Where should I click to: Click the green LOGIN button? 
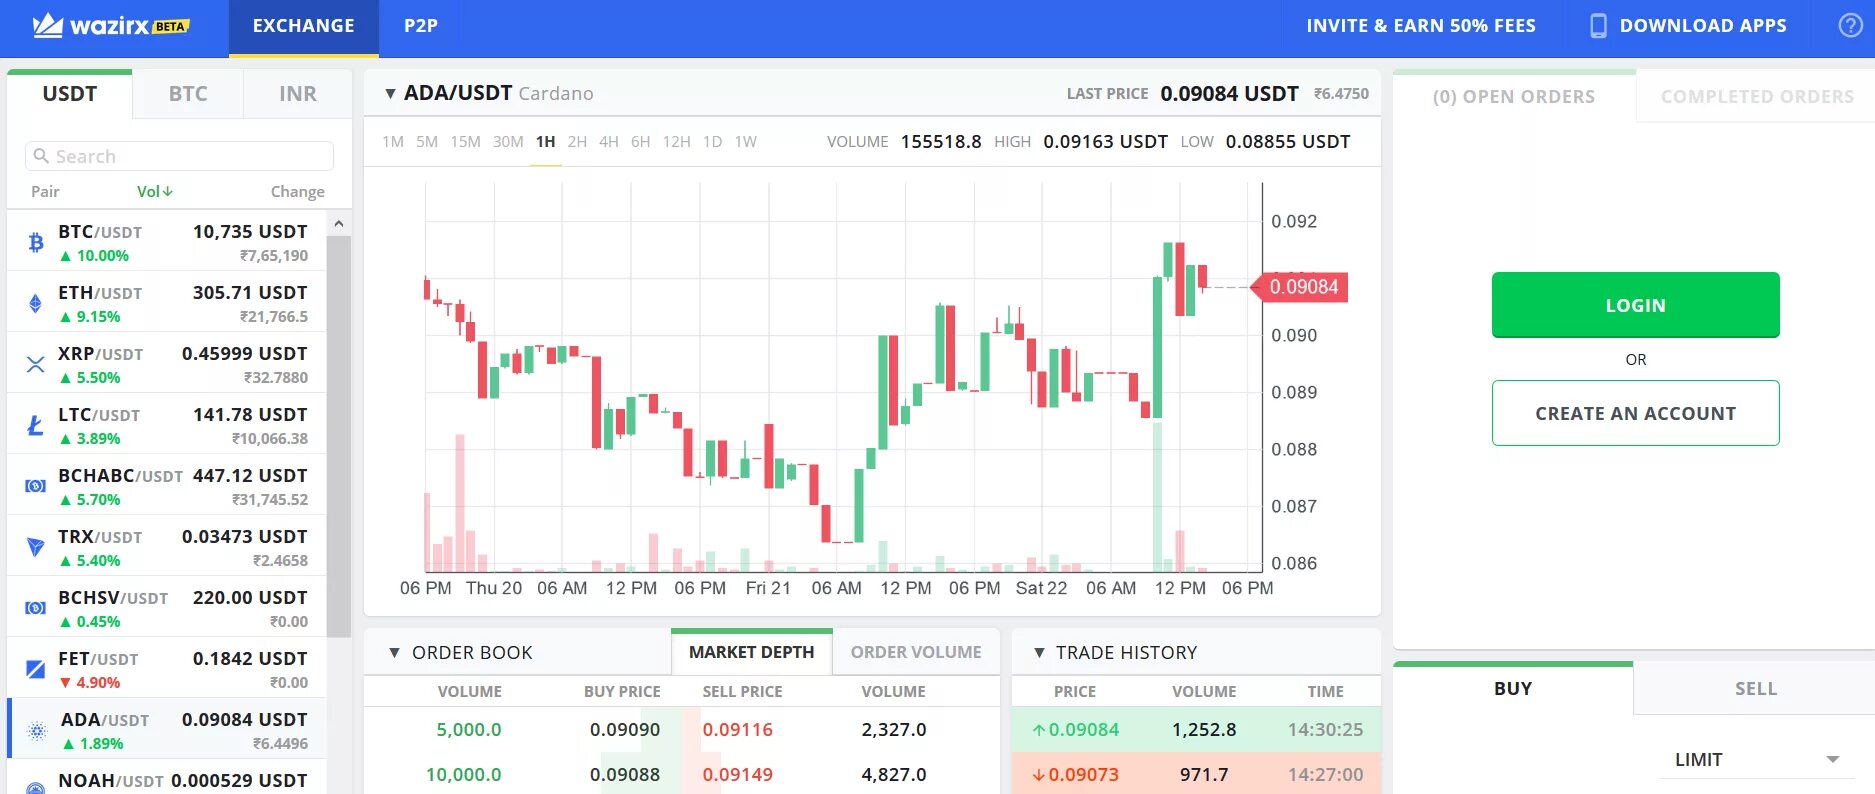1636,305
